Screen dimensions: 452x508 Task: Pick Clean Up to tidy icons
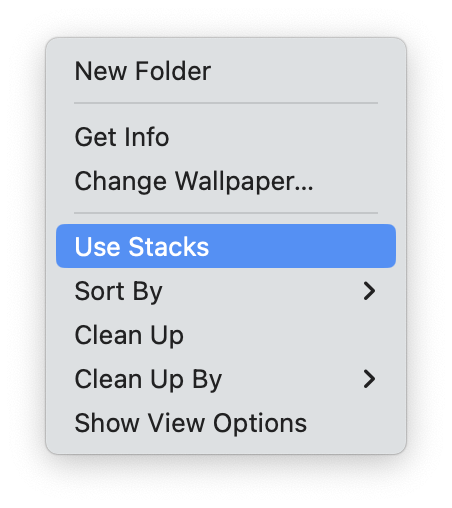[x=226, y=335]
